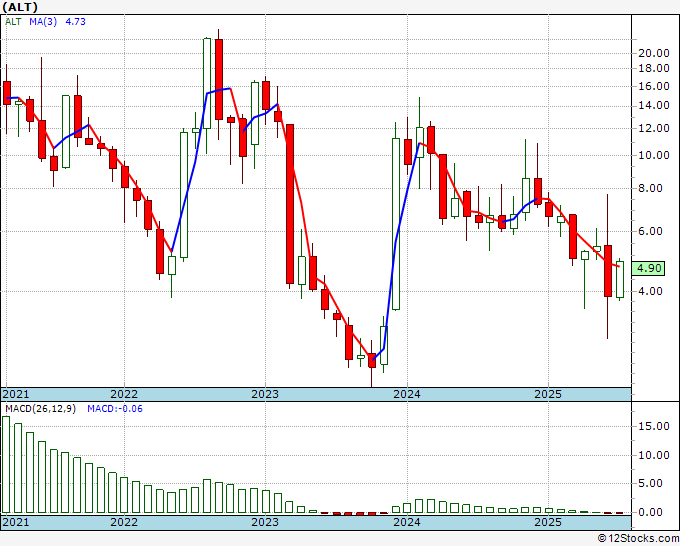This screenshot has width=680, height=546.
Task: Click 2022 on the price chart timeline
Action: (x=124, y=394)
